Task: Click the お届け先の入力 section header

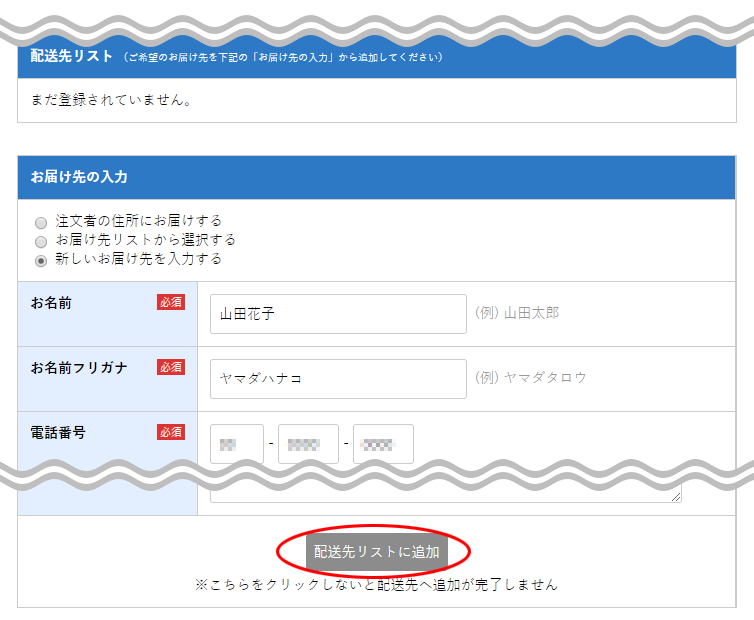Action: pos(79,177)
